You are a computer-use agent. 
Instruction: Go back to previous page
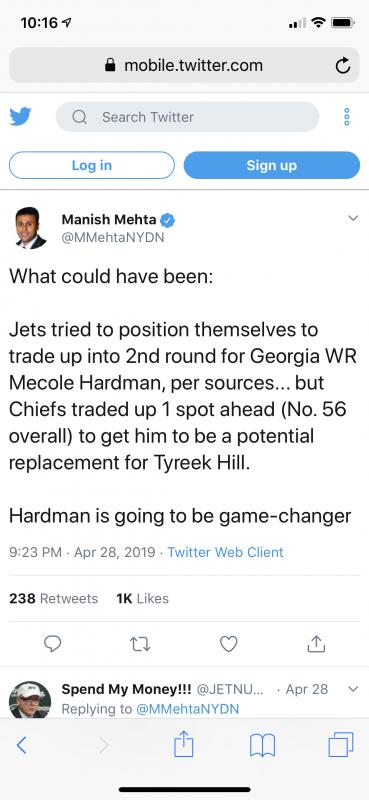click(21, 745)
